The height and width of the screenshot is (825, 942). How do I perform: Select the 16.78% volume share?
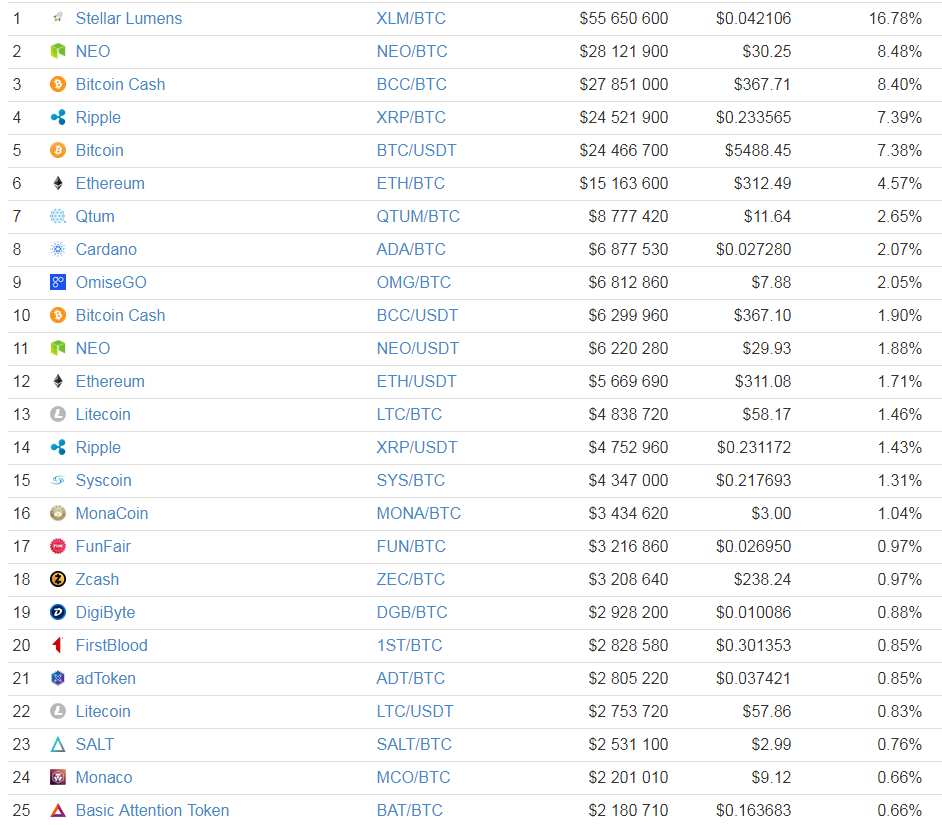click(x=895, y=19)
